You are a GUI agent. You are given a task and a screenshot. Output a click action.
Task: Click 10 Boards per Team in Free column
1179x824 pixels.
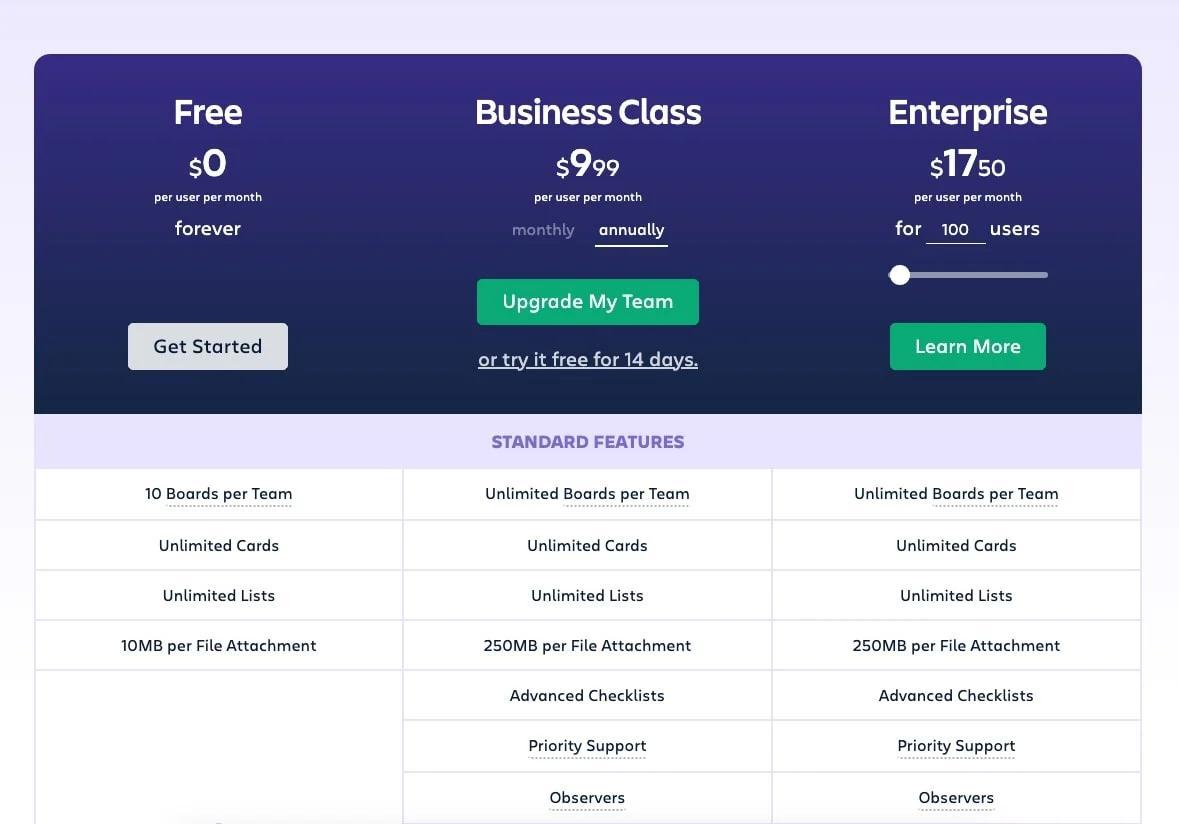tap(219, 494)
